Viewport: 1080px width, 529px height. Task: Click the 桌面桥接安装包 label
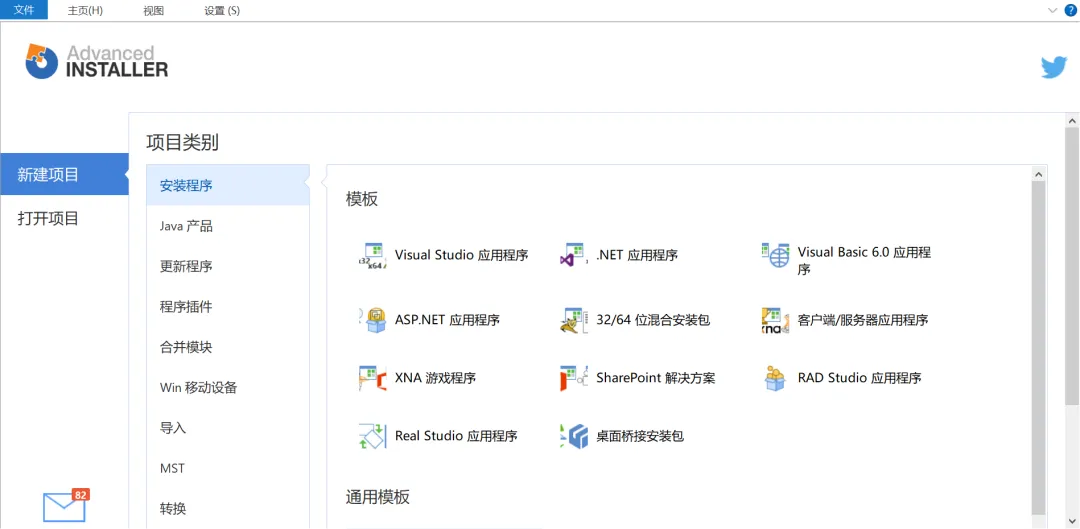pyautogui.click(x=640, y=436)
